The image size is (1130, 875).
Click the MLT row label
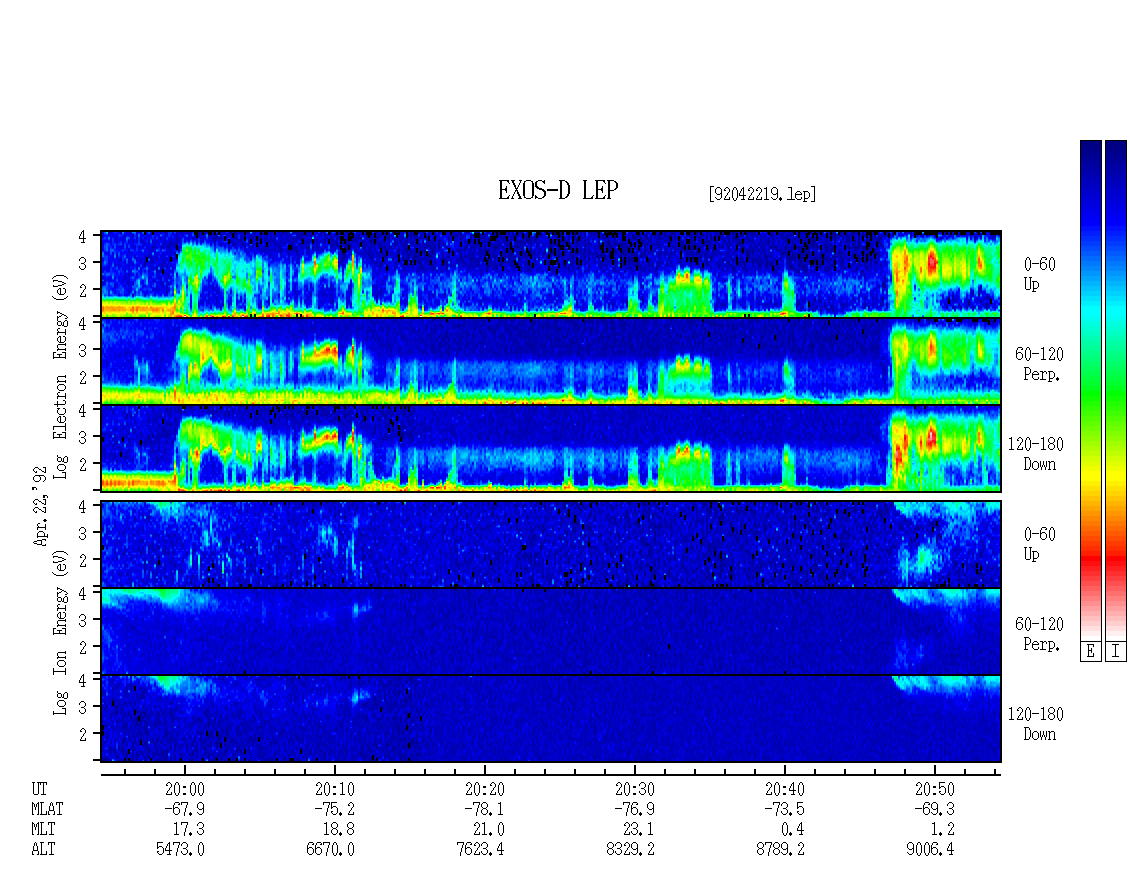[x=43, y=830]
